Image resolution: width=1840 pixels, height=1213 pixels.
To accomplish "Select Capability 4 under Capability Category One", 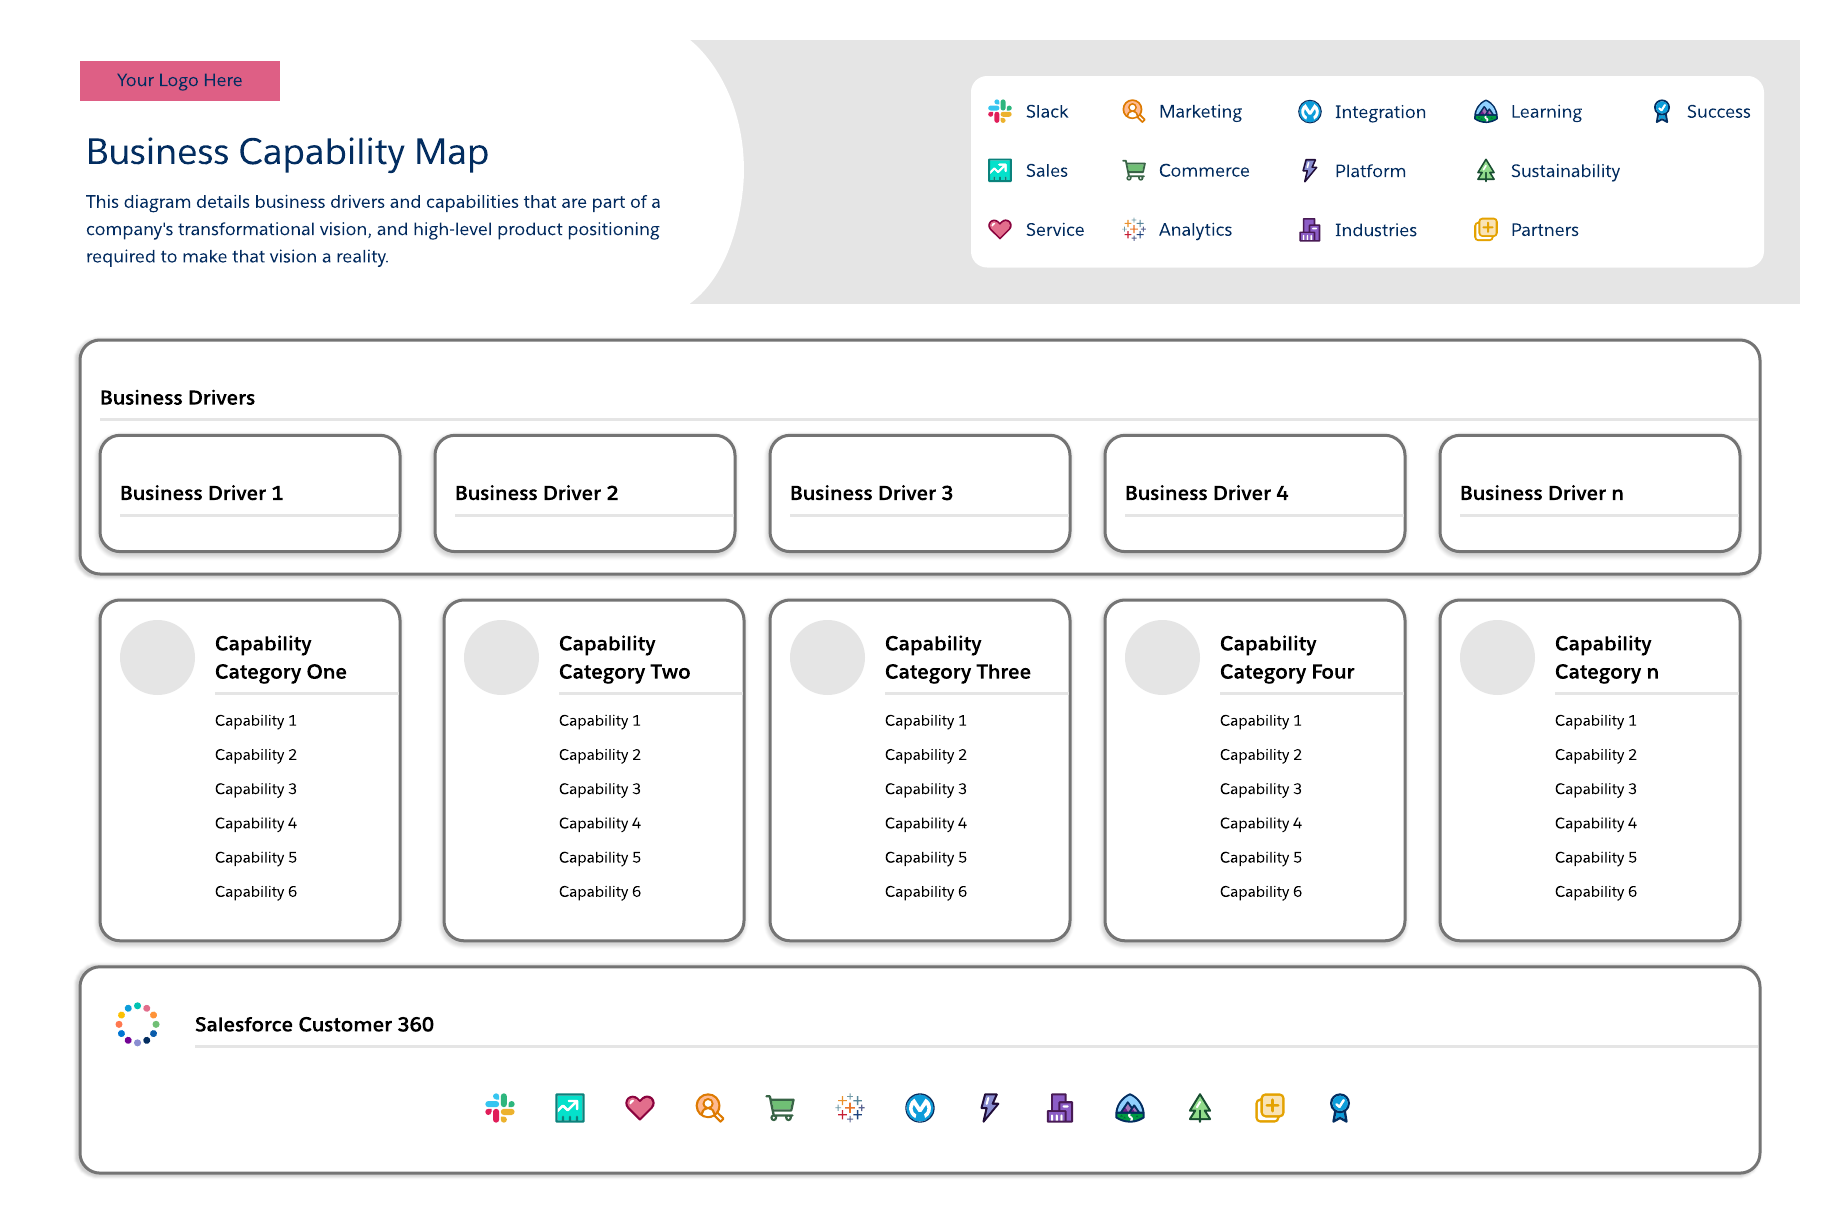I will click(256, 823).
